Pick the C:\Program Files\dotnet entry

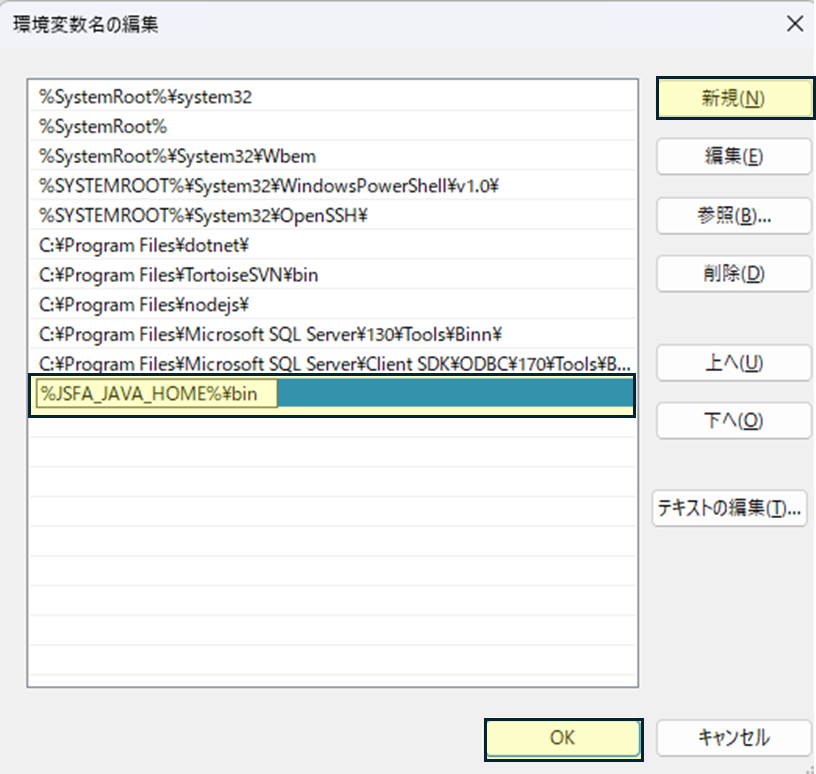pos(143,245)
